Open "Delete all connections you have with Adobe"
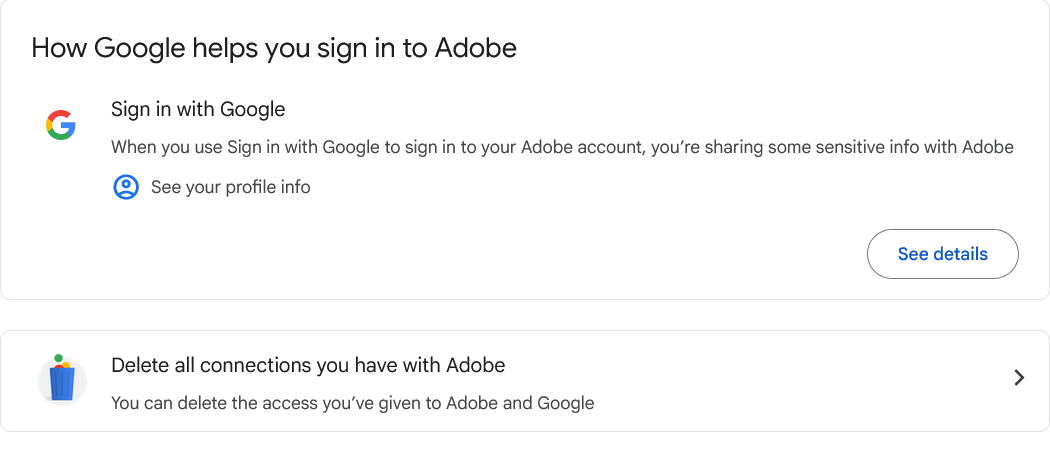Viewport: 1050px width, 460px height. pos(308,365)
